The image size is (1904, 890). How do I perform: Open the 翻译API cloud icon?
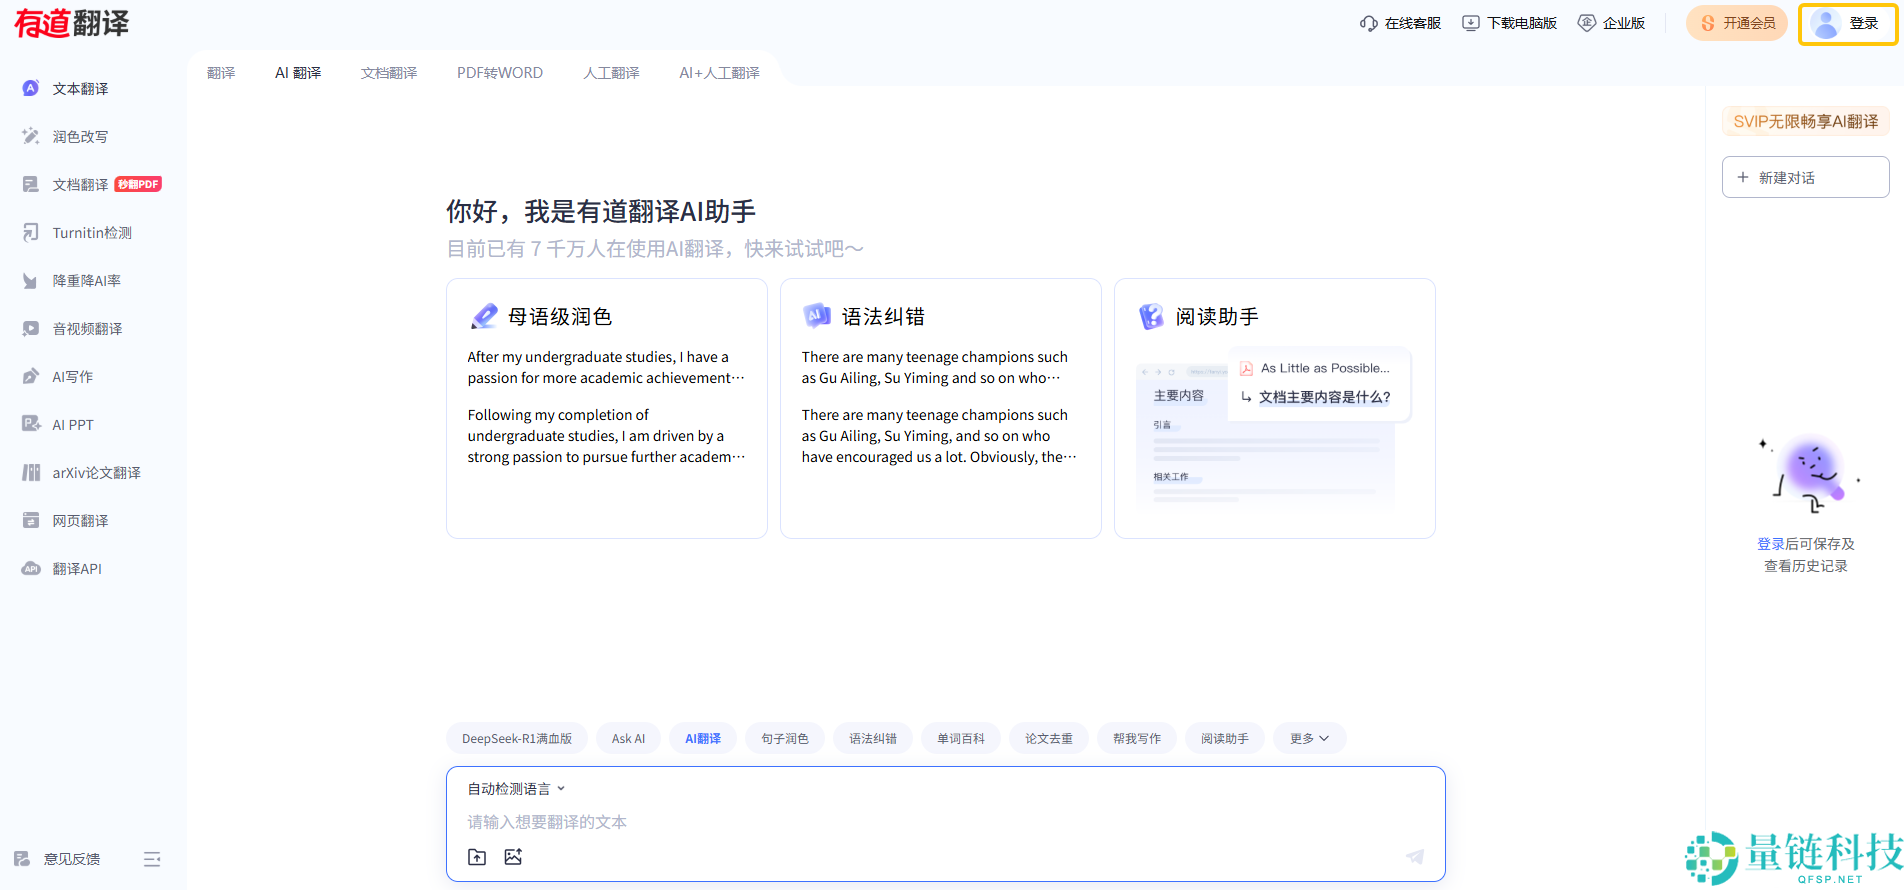point(31,568)
